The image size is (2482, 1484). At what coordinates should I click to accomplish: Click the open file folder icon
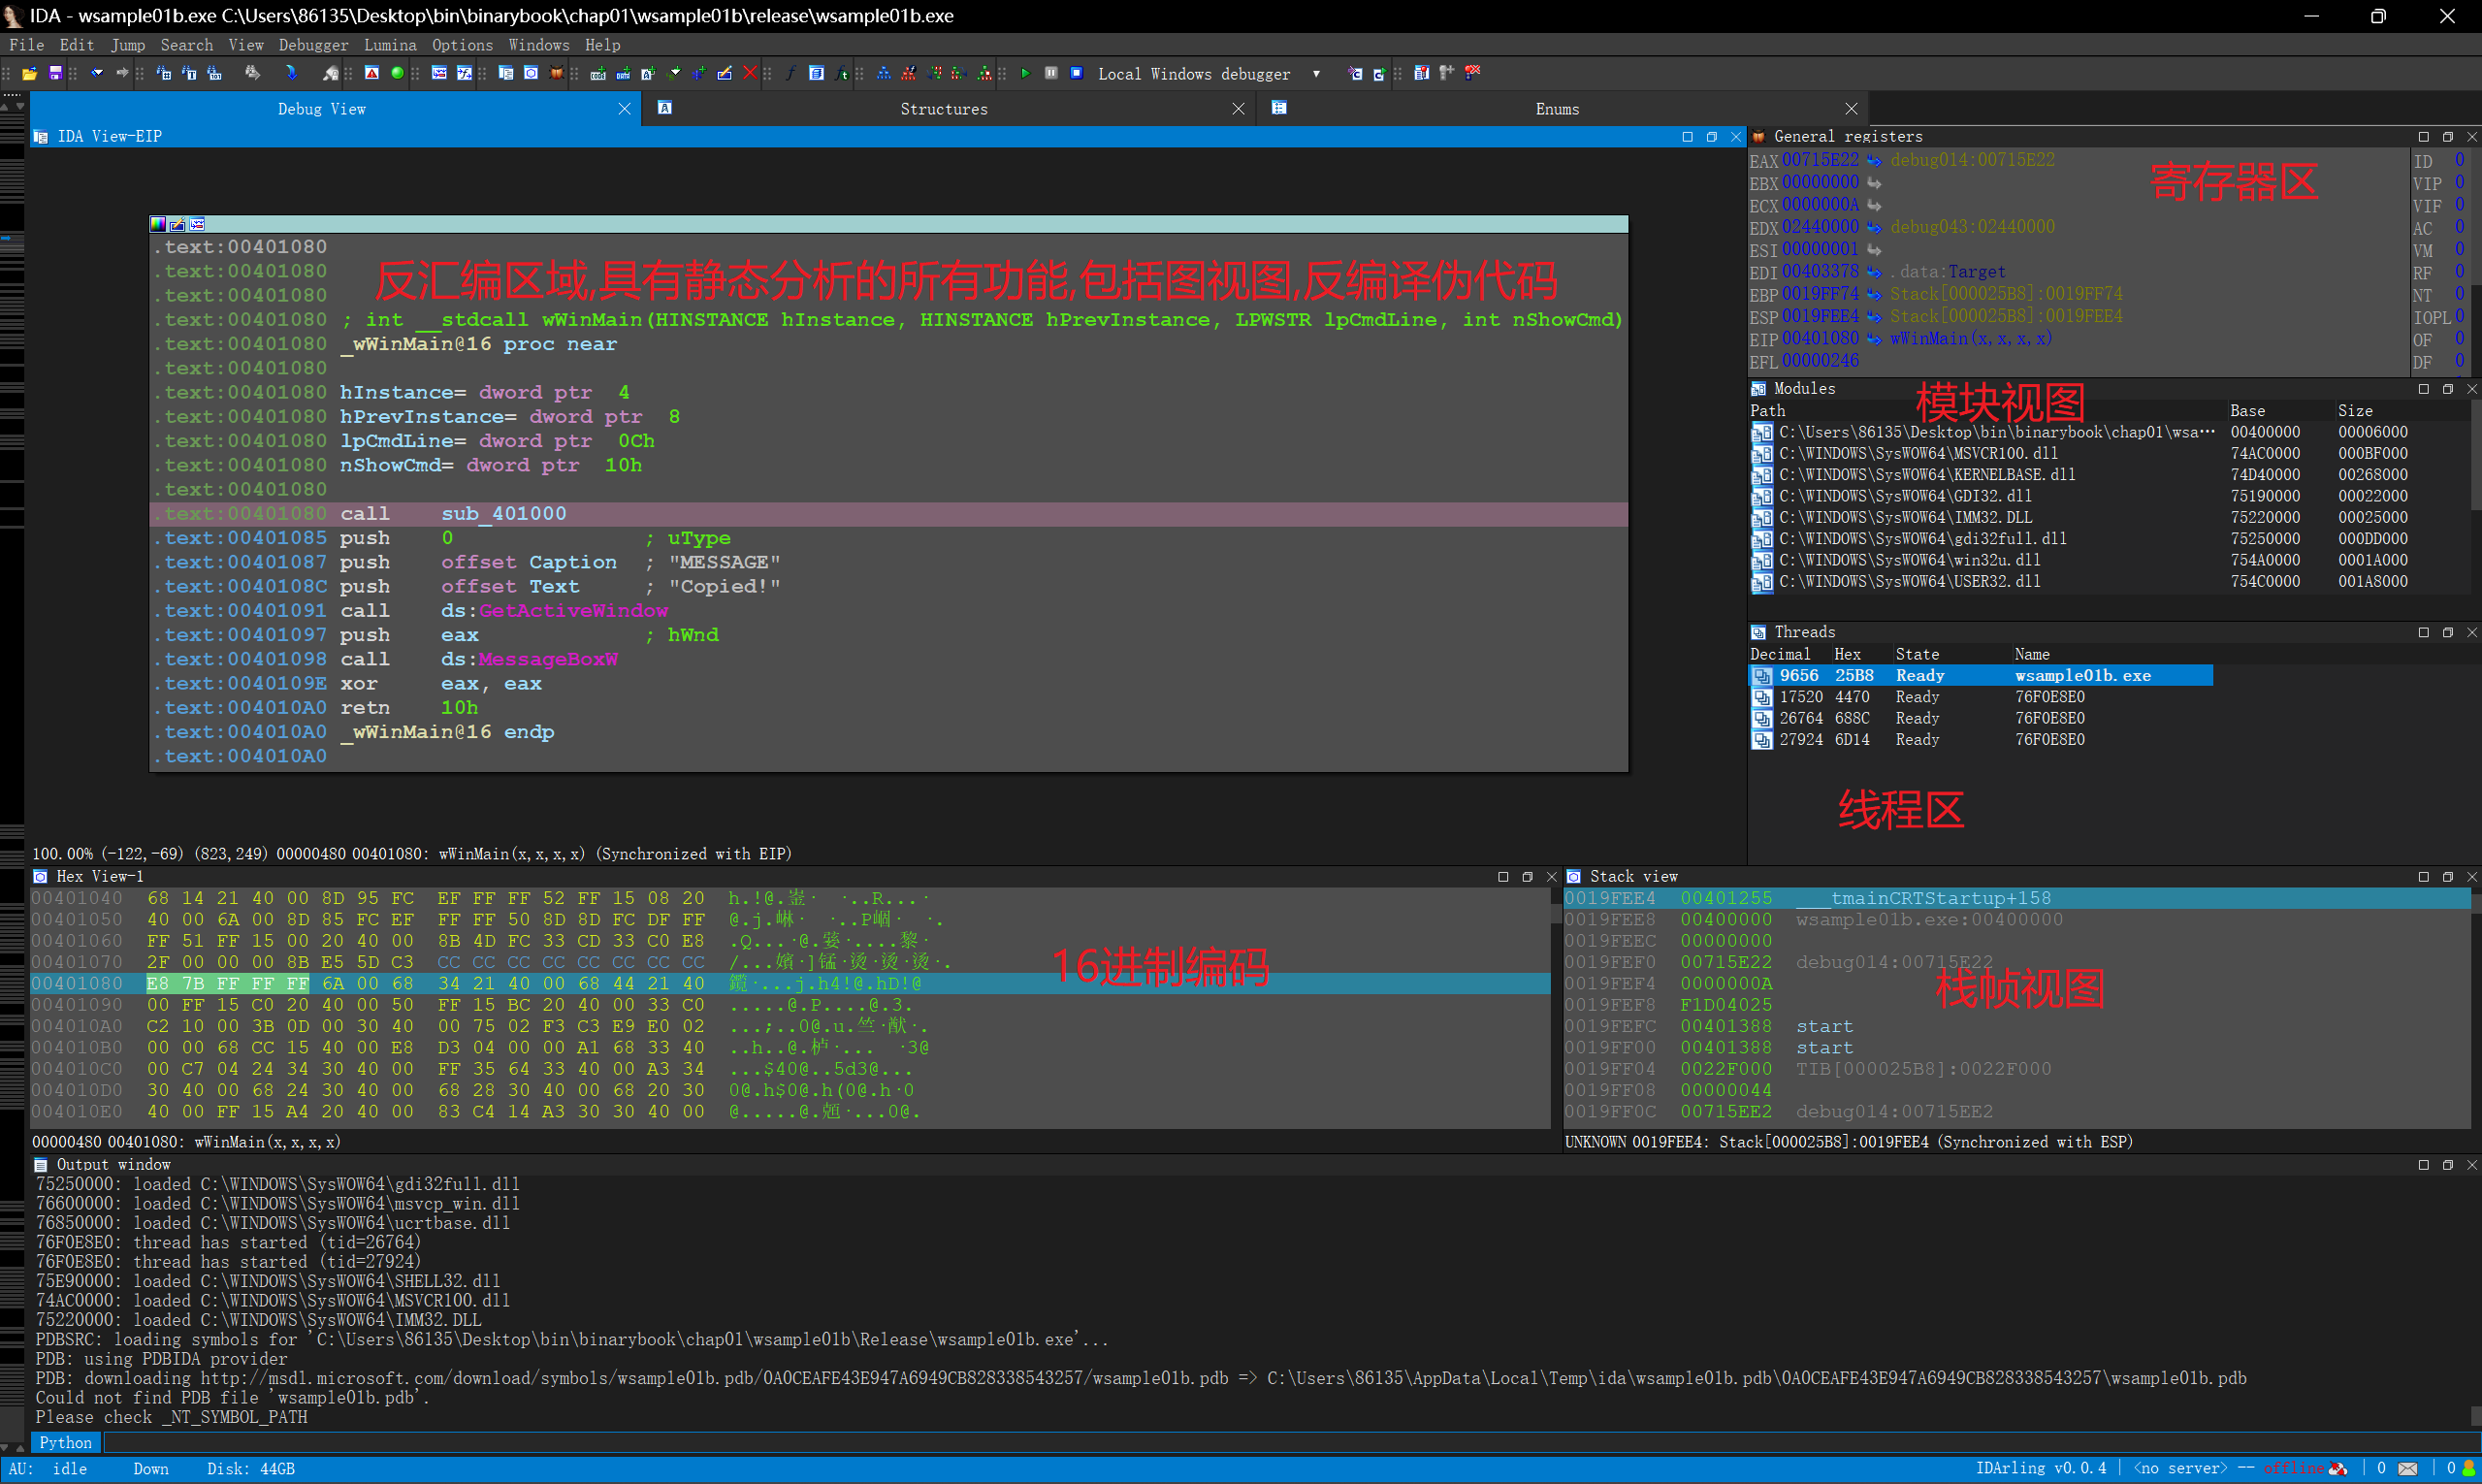coord(30,74)
